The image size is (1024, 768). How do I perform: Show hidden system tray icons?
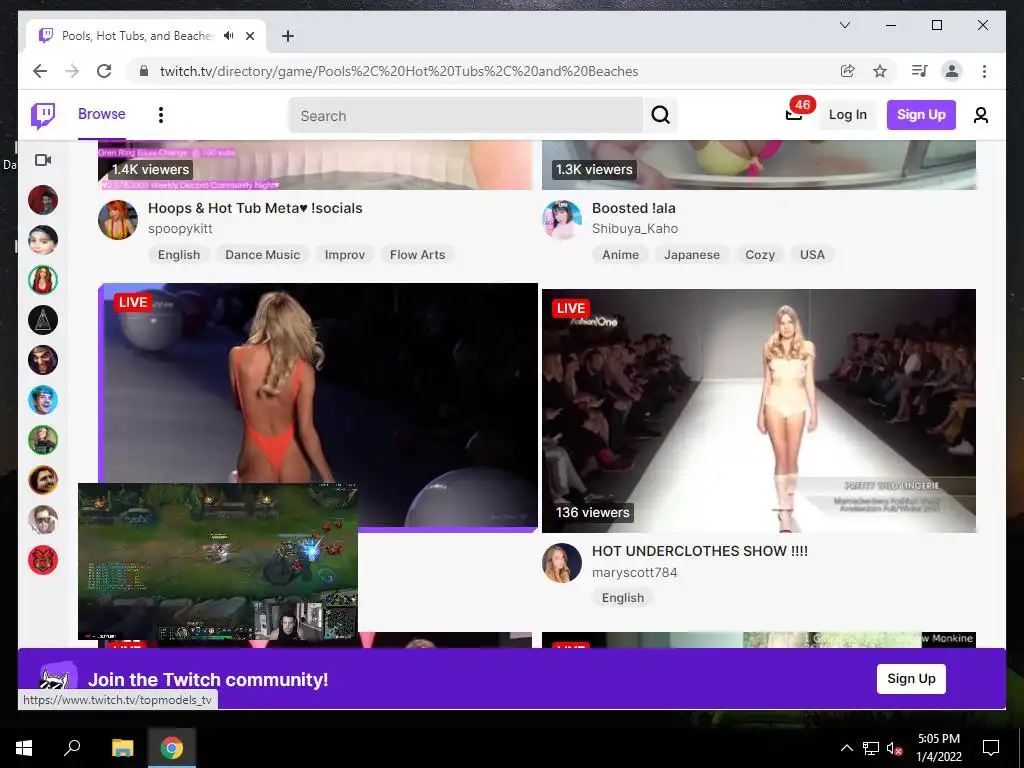pyautogui.click(x=846, y=748)
